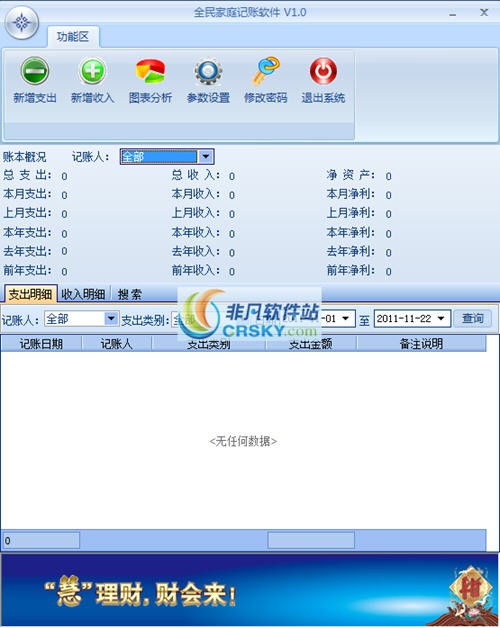Open 图表分析 pie chart icon
500x628 pixels.
coord(150,71)
